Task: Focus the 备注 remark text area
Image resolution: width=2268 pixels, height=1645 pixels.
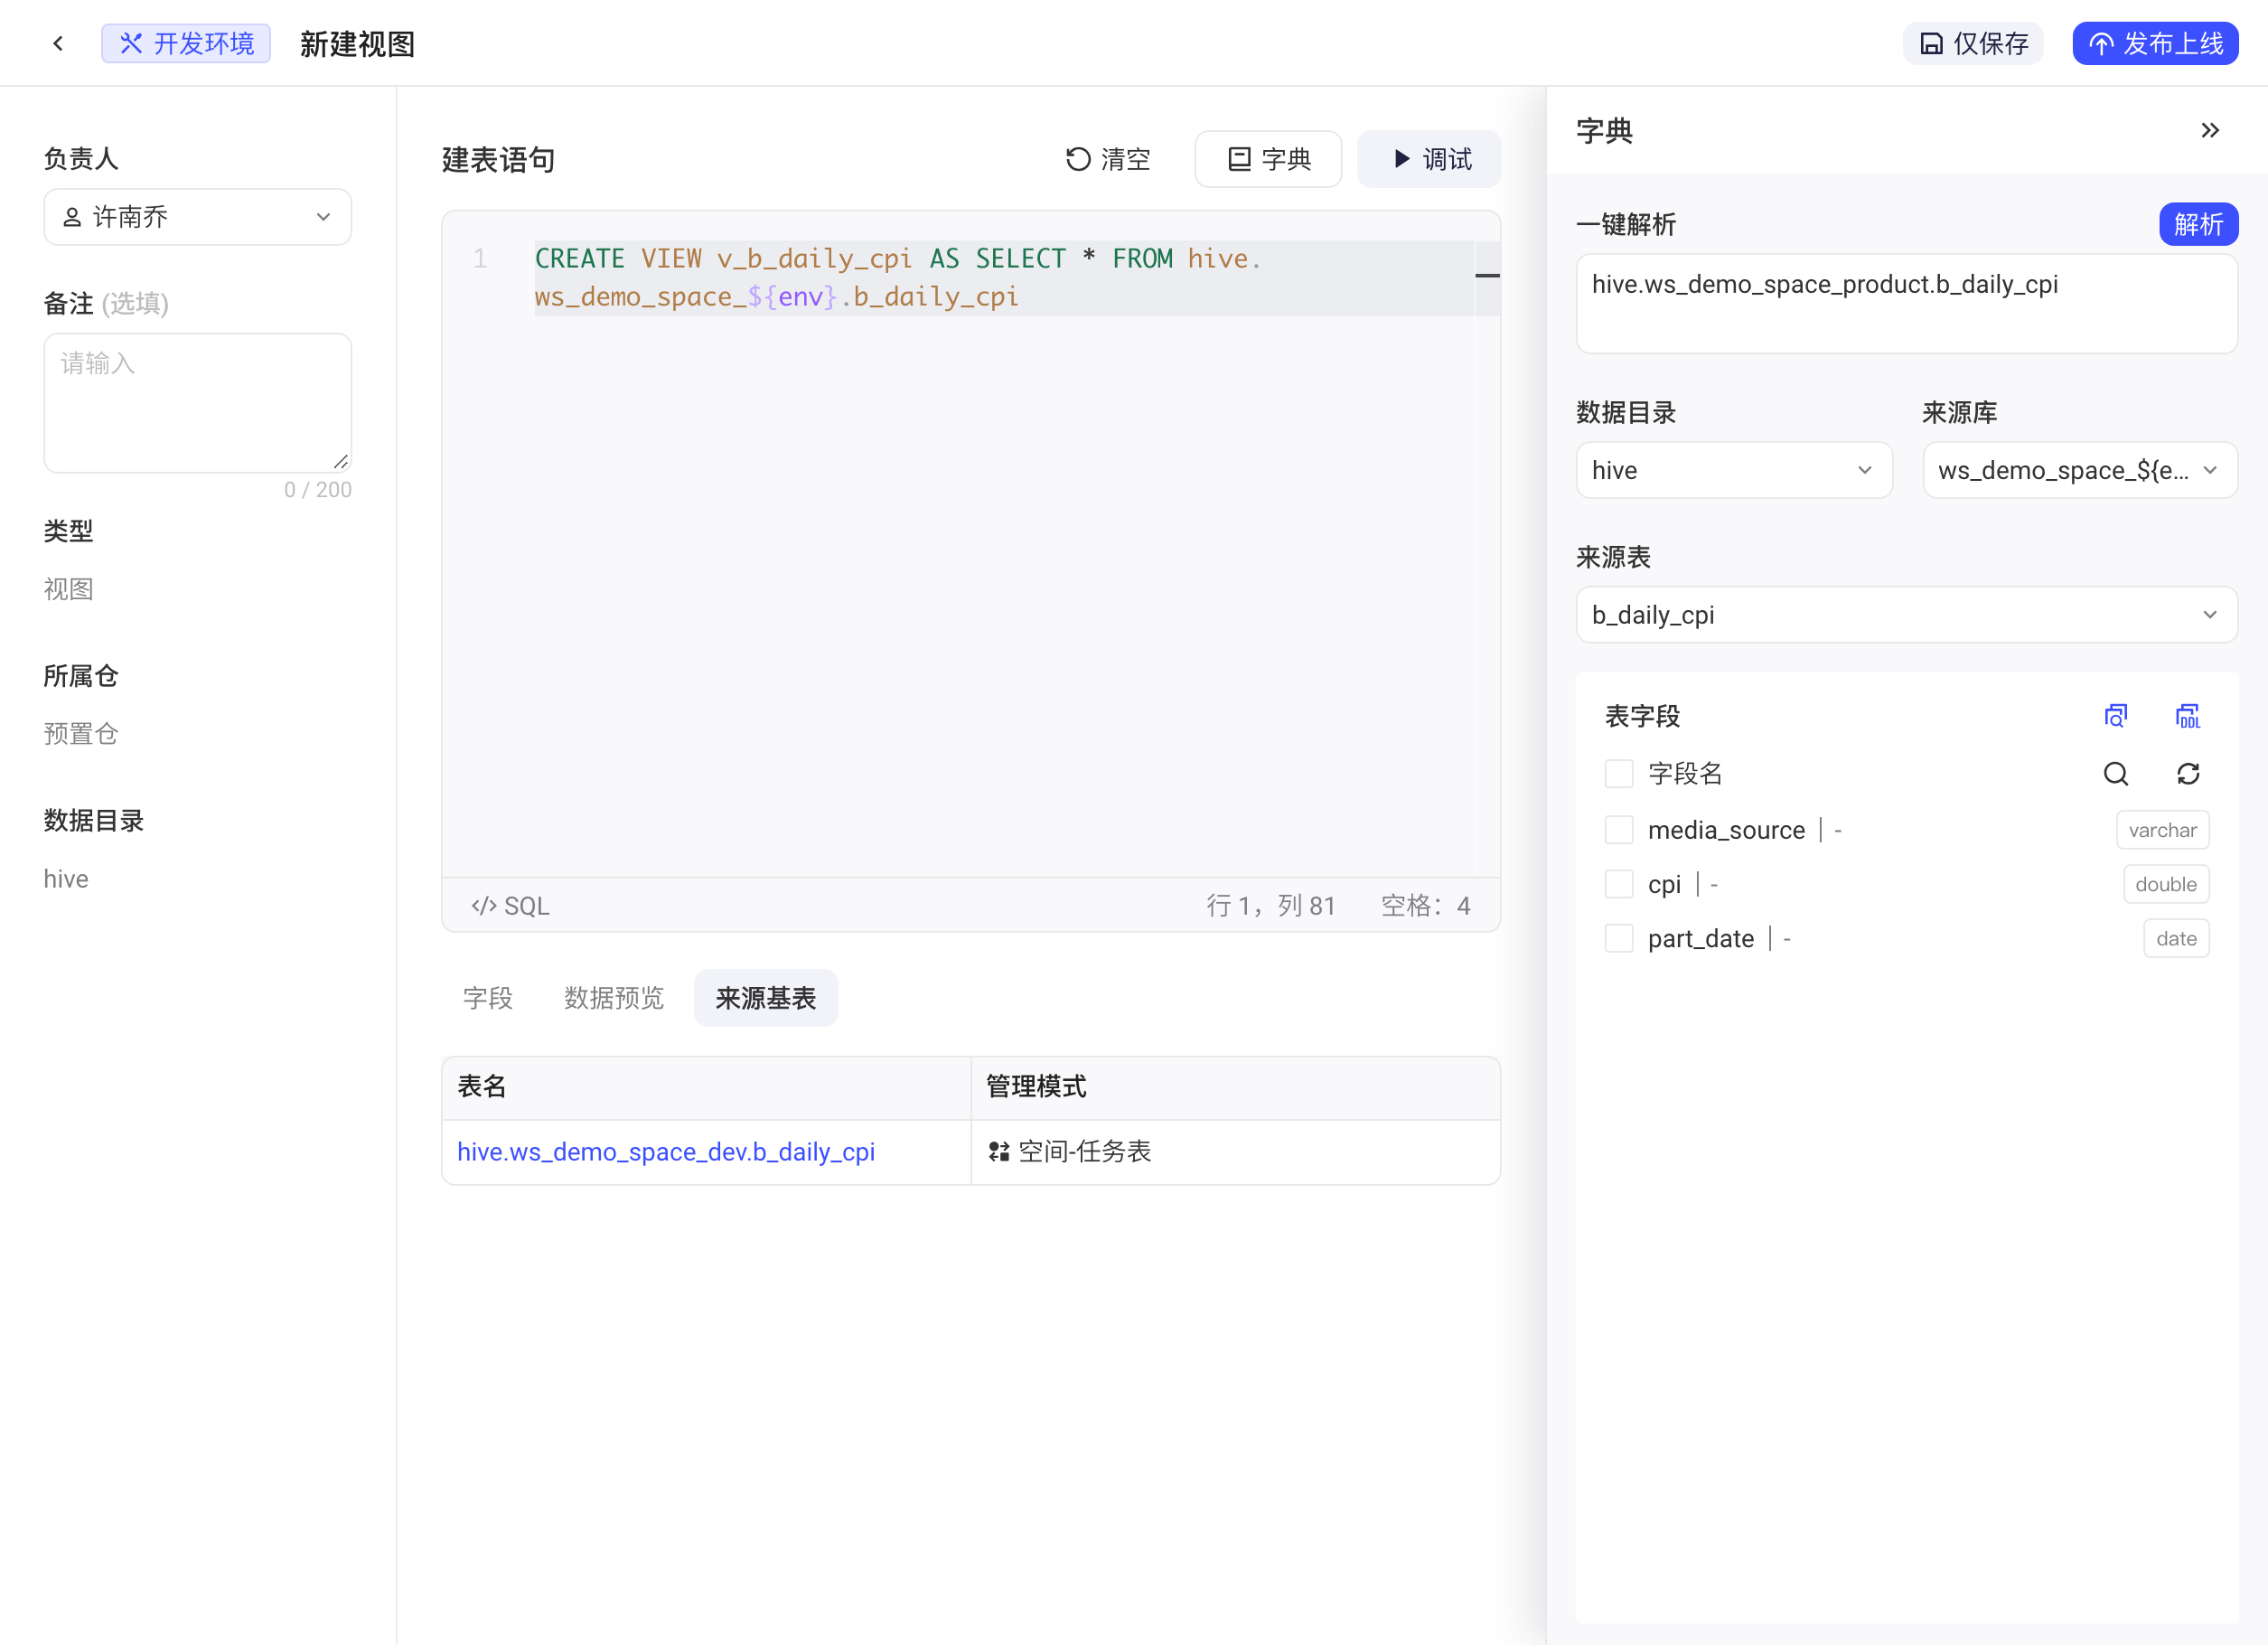Action: 198,403
